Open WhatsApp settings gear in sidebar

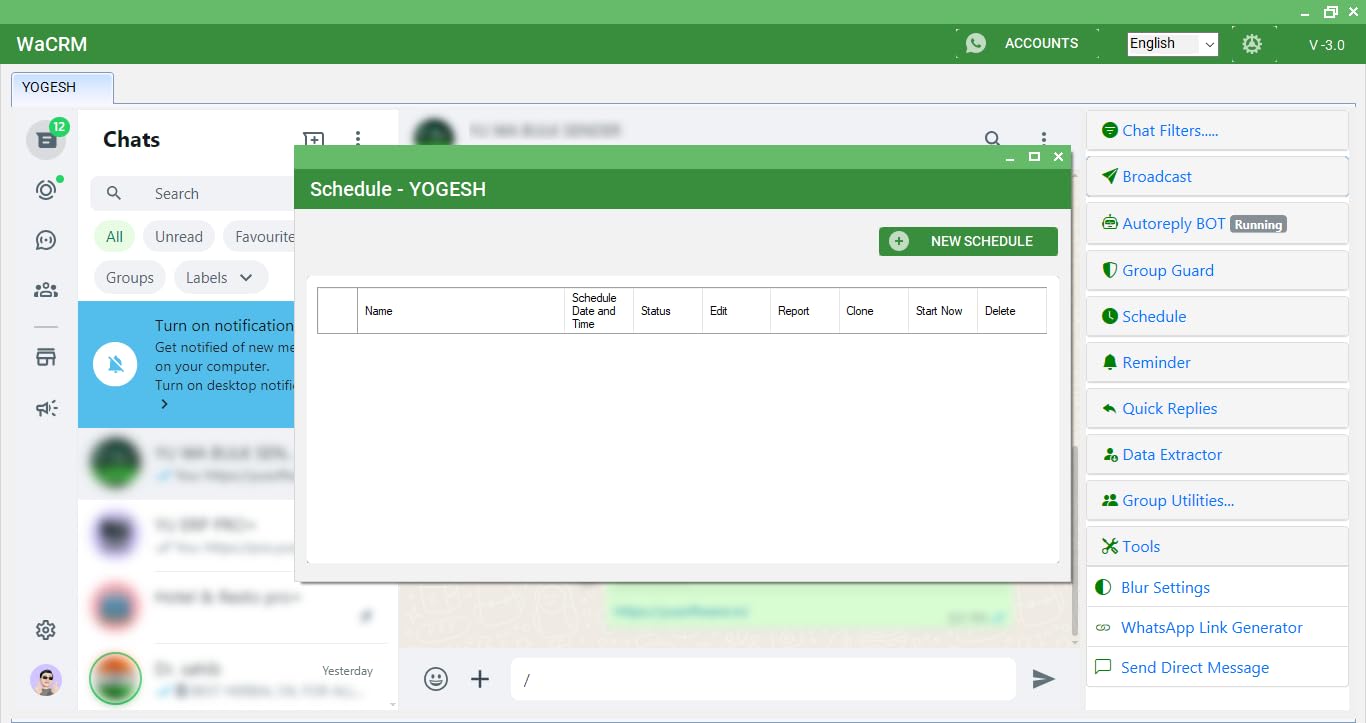coord(46,630)
